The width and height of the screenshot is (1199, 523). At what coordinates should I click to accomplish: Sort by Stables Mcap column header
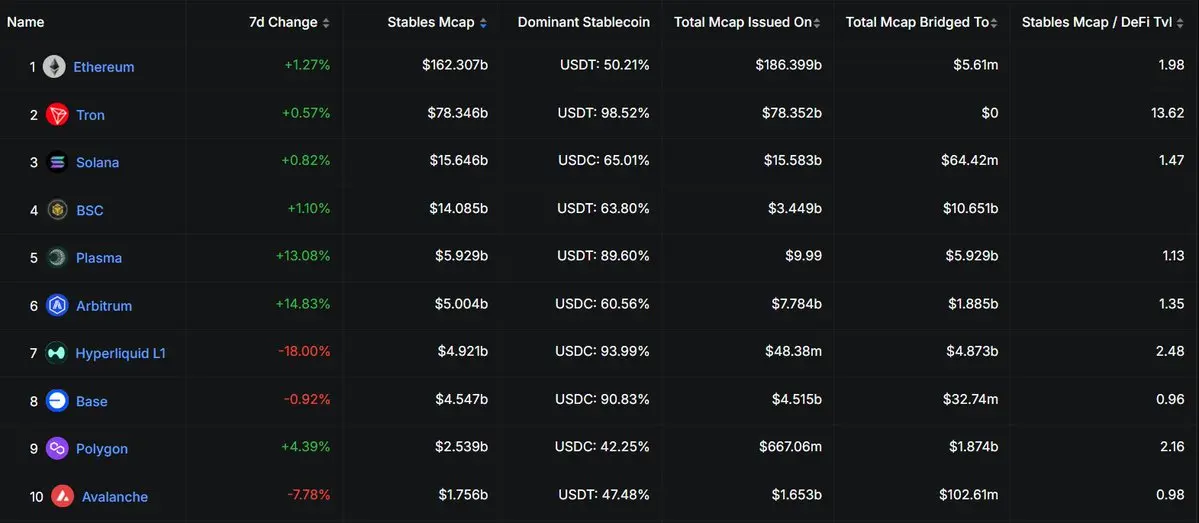[430, 22]
